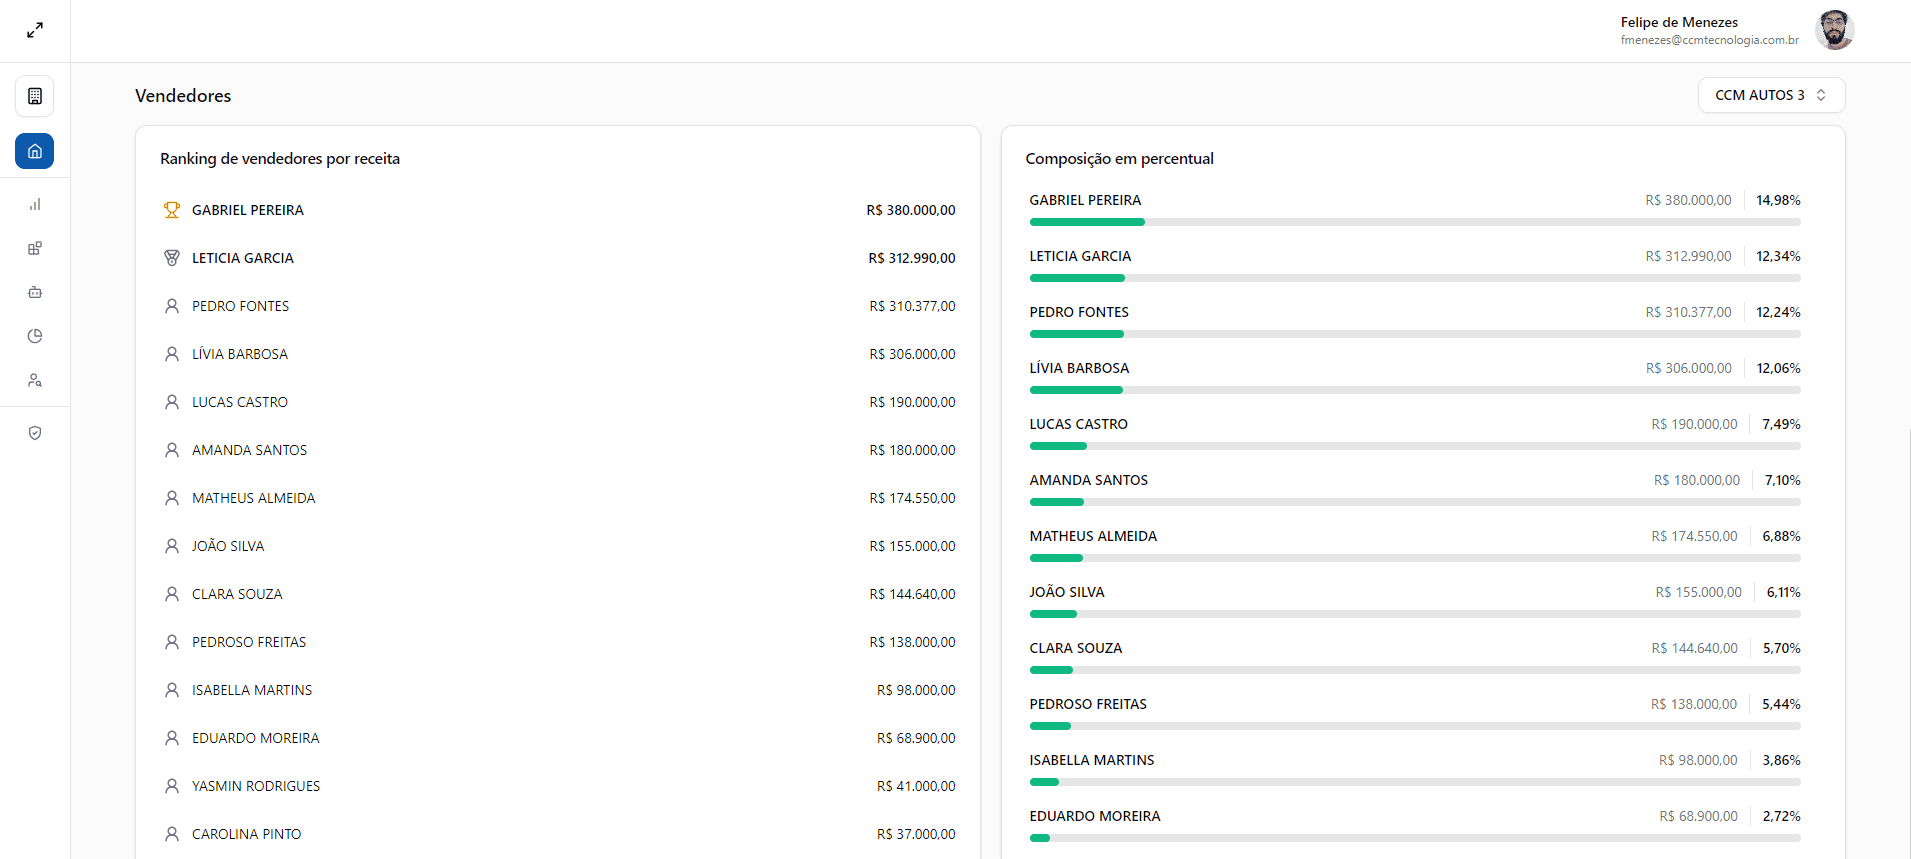1911x859 pixels.
Task: Open the building company icon in sidebar
Action: click(35, 97)
